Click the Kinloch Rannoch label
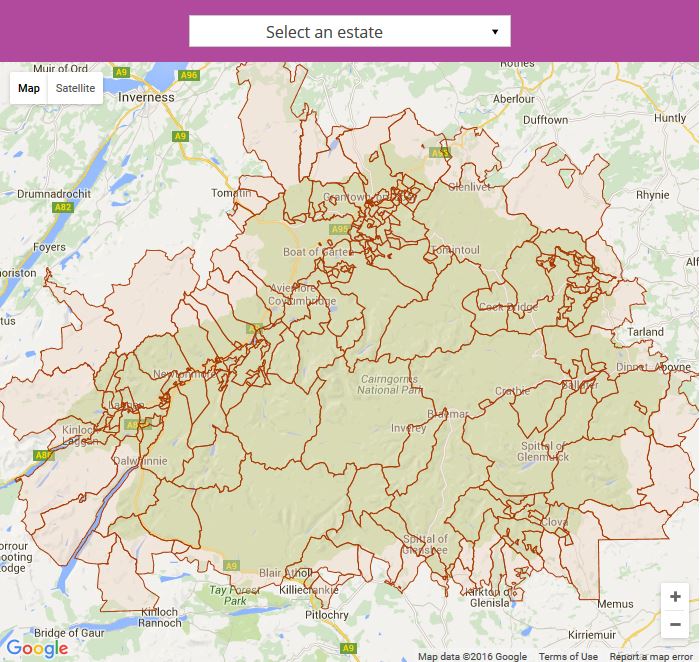700x662 pixels. click(160, 617)
